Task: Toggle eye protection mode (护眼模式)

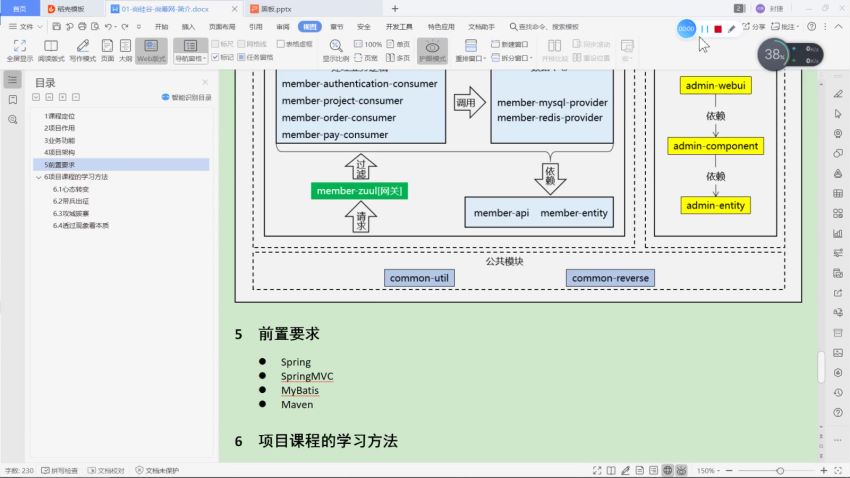Action: click(432, 50)
